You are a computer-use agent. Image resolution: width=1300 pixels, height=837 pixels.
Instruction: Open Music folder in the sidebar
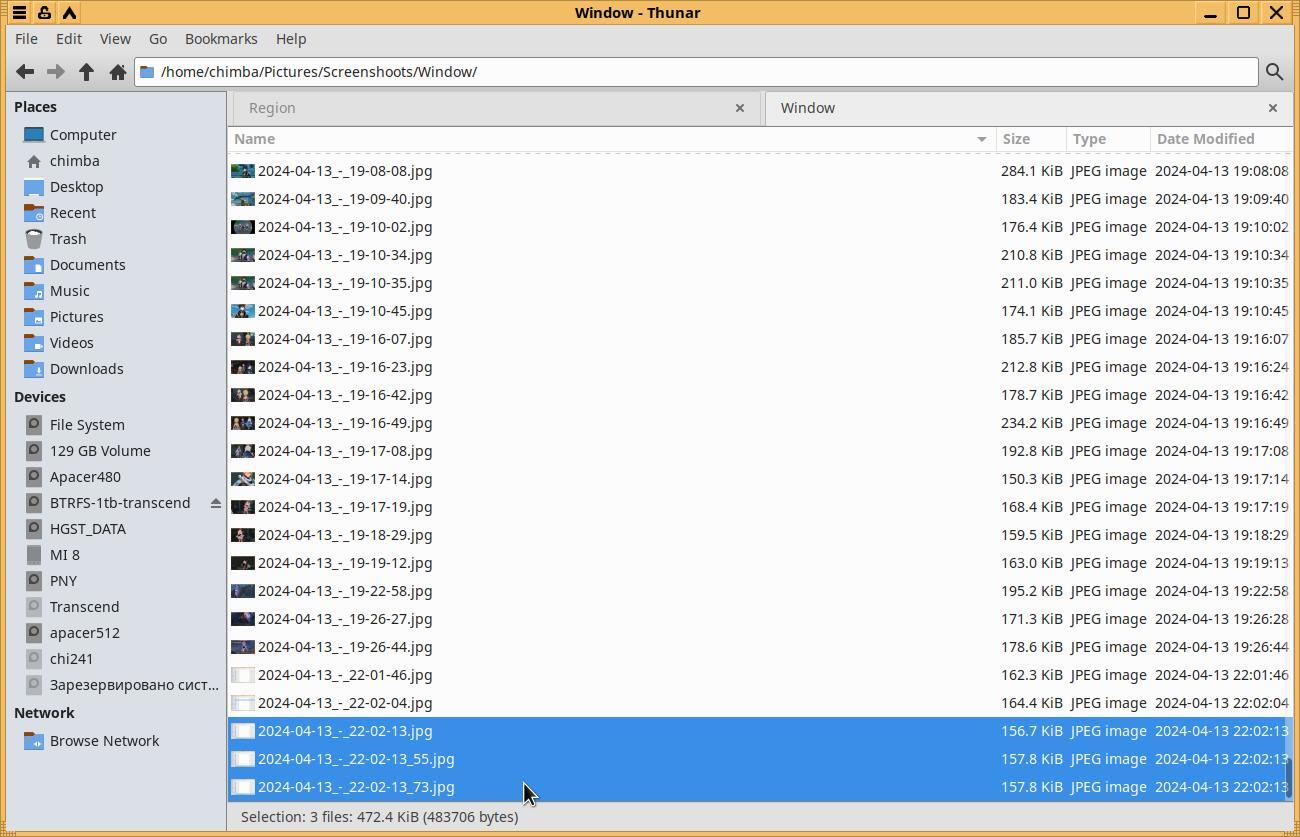point(70,291)
